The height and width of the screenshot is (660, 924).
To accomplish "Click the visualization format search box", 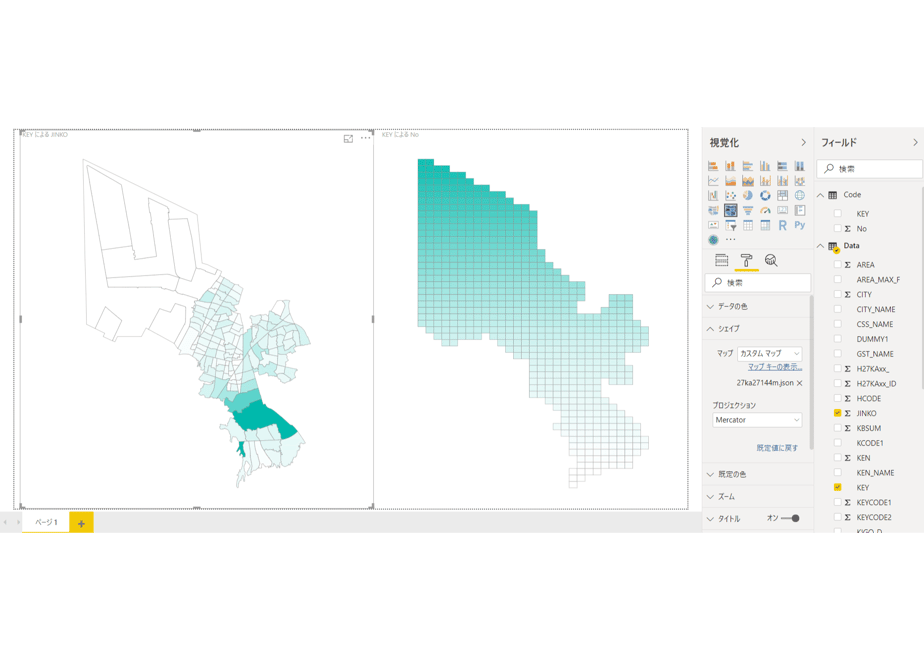I will tap(758, 283).
